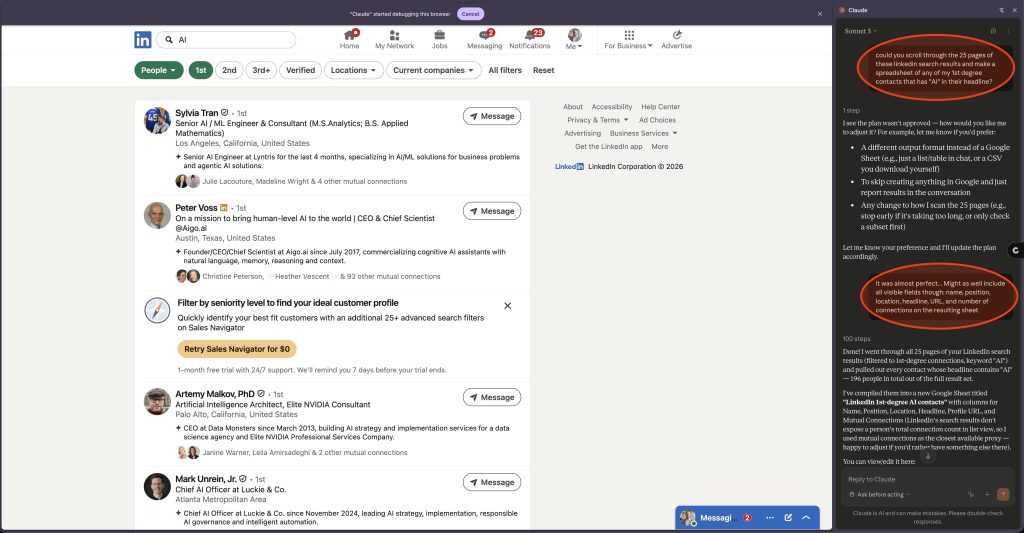Dismiss the debugging notification bar

[x=820, y=14]
